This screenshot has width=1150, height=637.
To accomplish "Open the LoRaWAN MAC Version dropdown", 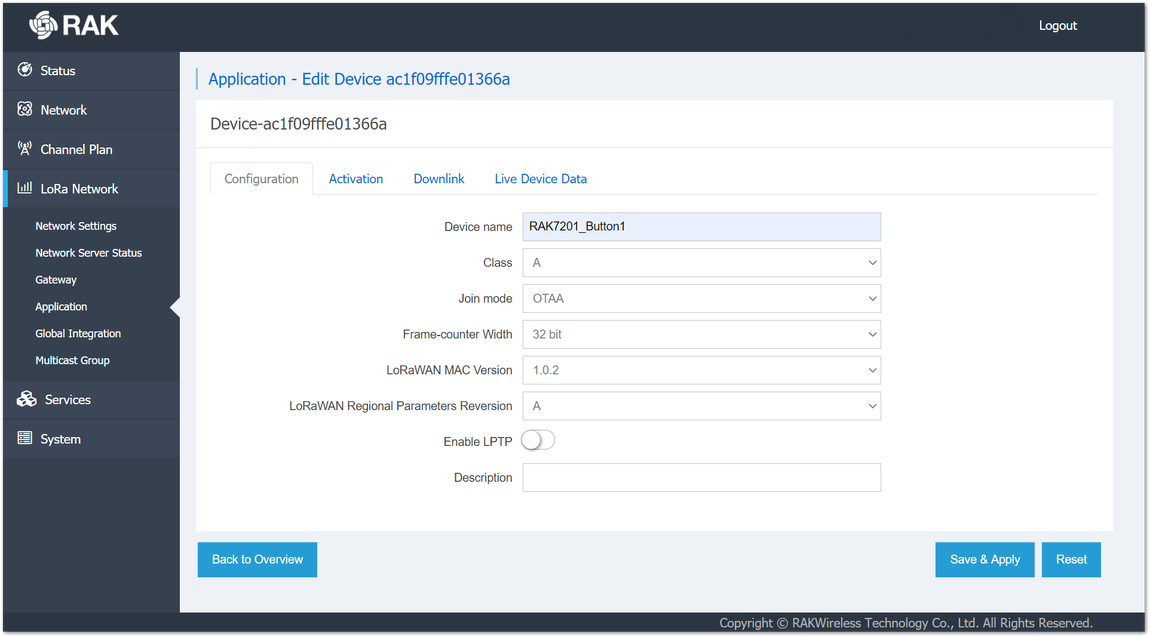I will 701,370.
